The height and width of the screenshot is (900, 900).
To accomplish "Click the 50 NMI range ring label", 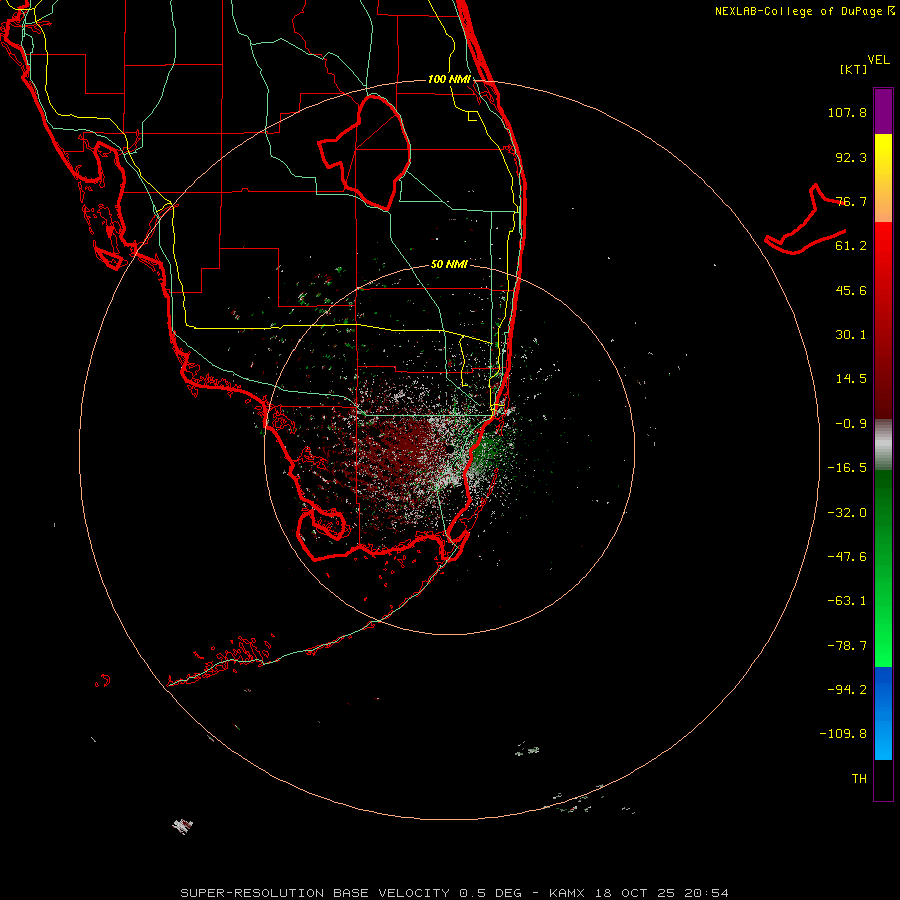I will tap(449, 264).
